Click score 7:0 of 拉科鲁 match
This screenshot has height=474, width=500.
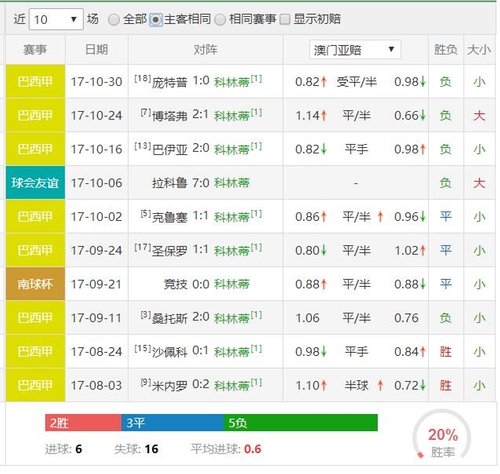[201, 183]
